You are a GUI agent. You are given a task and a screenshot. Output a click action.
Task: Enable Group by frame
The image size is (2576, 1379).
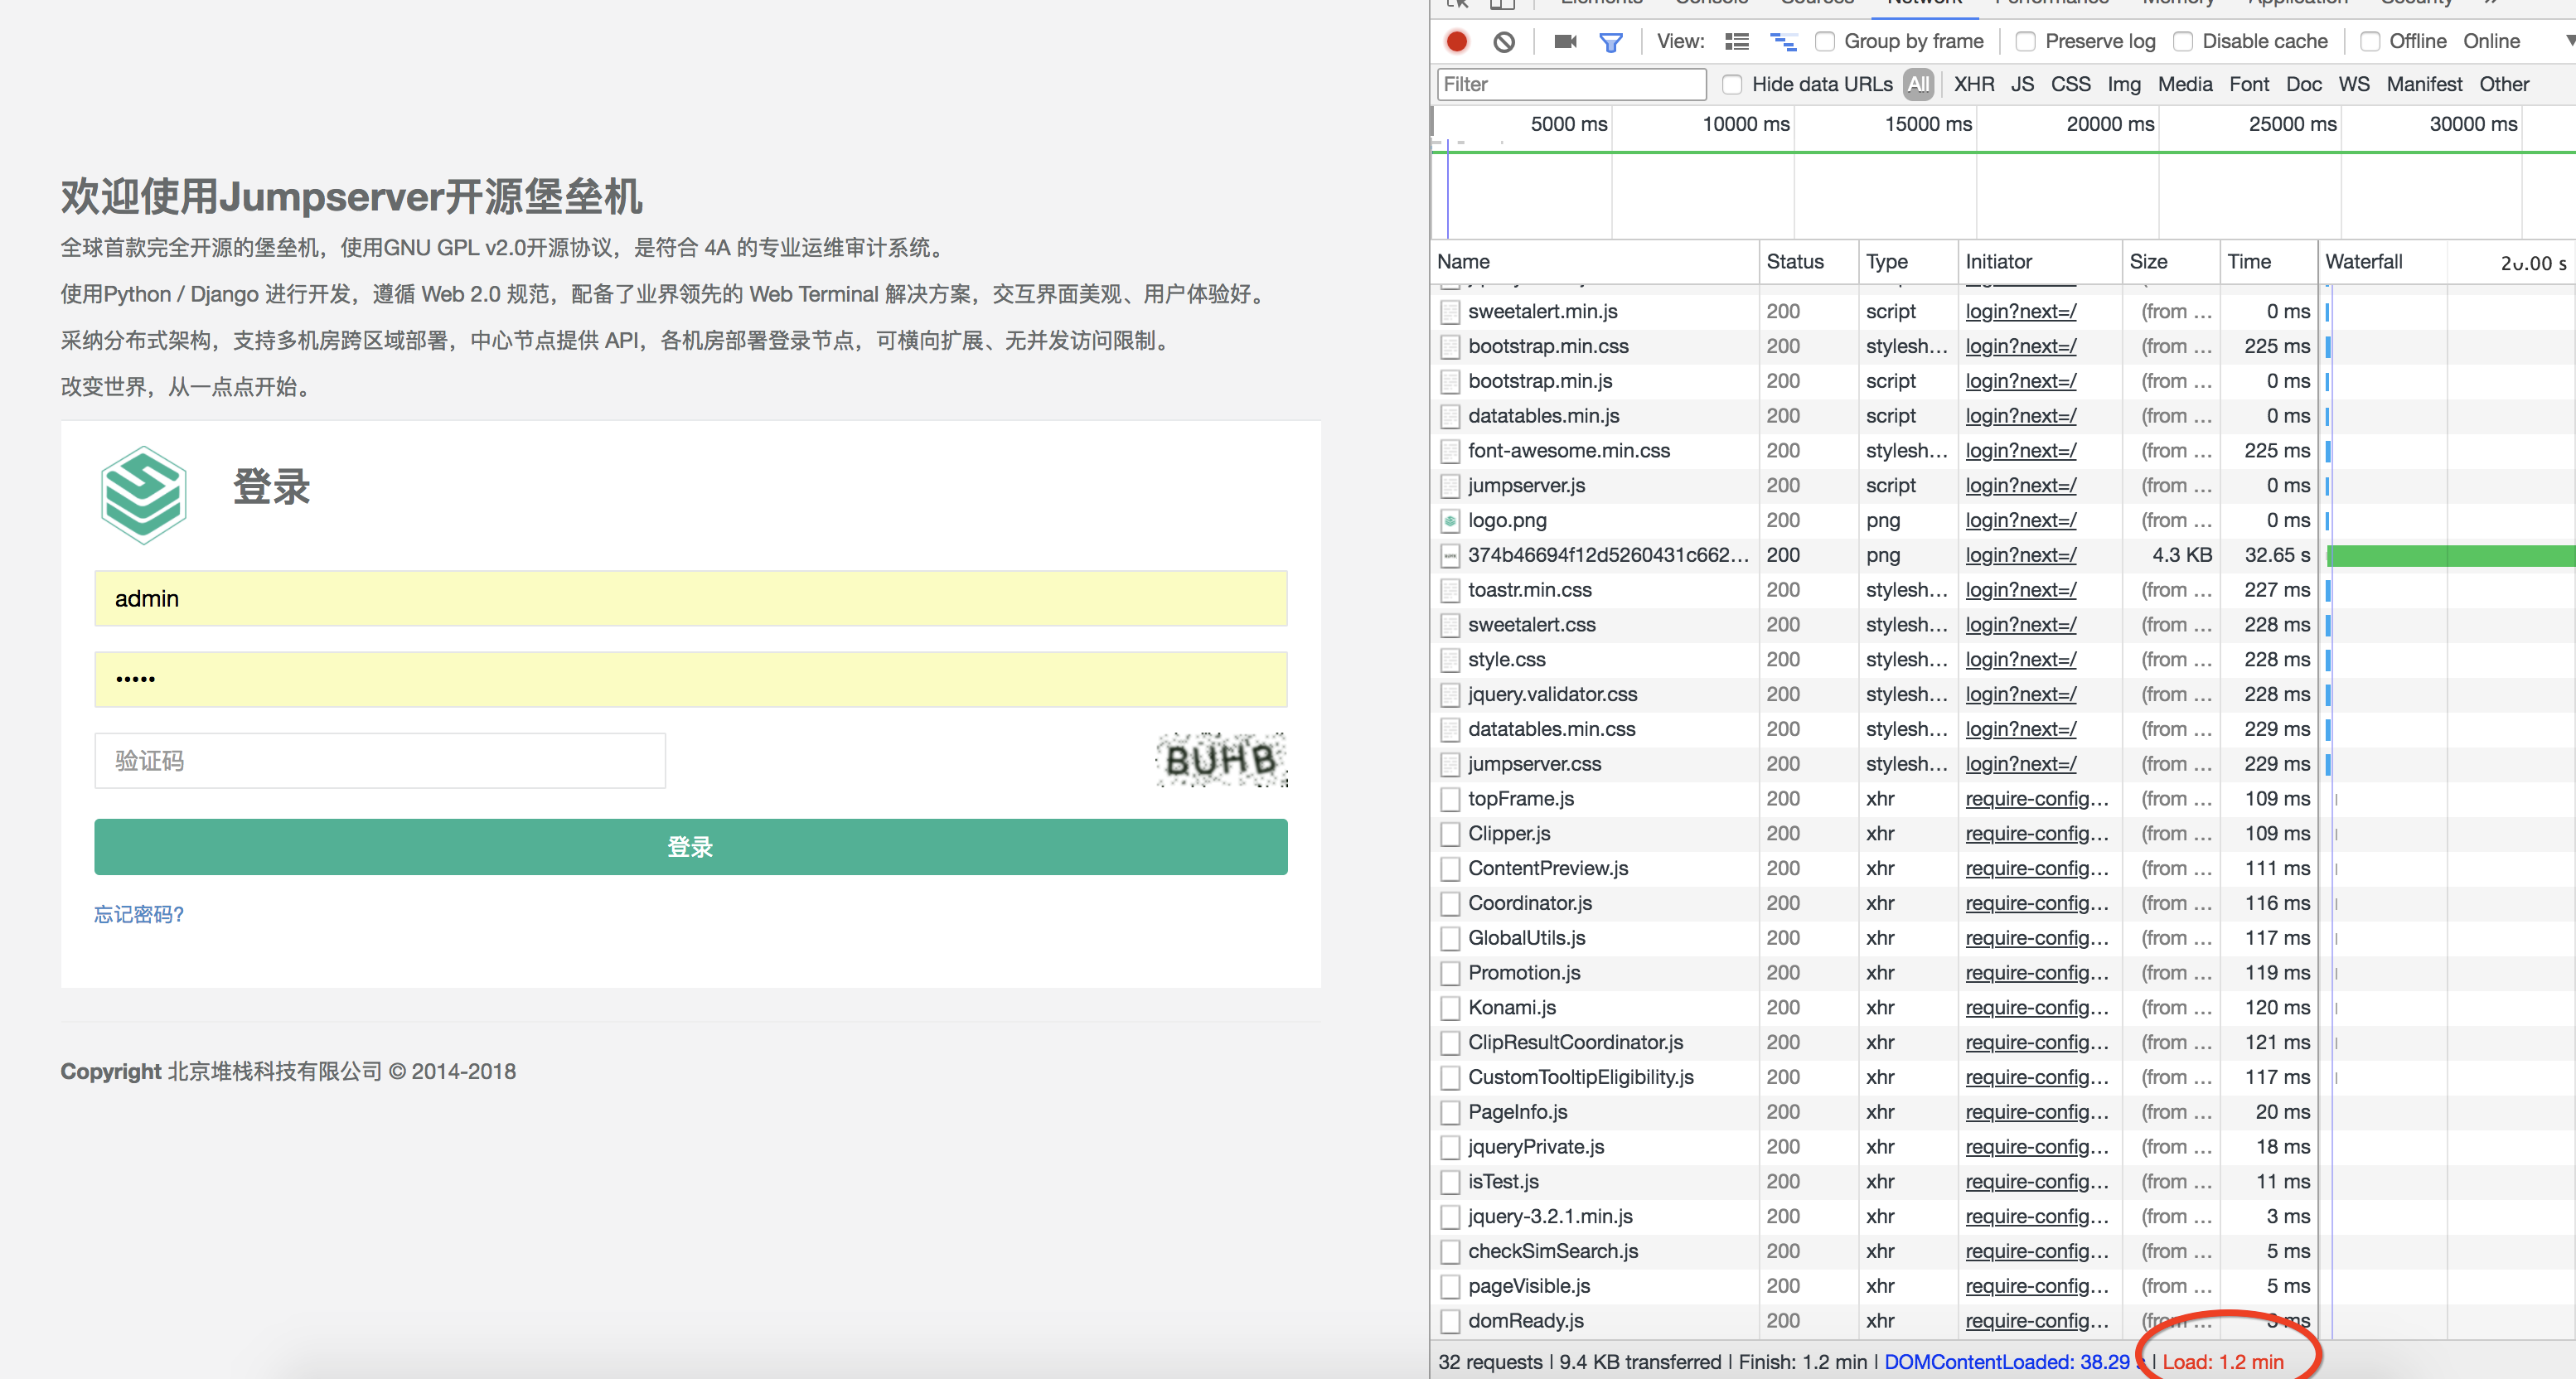(x=1824, y=41)
